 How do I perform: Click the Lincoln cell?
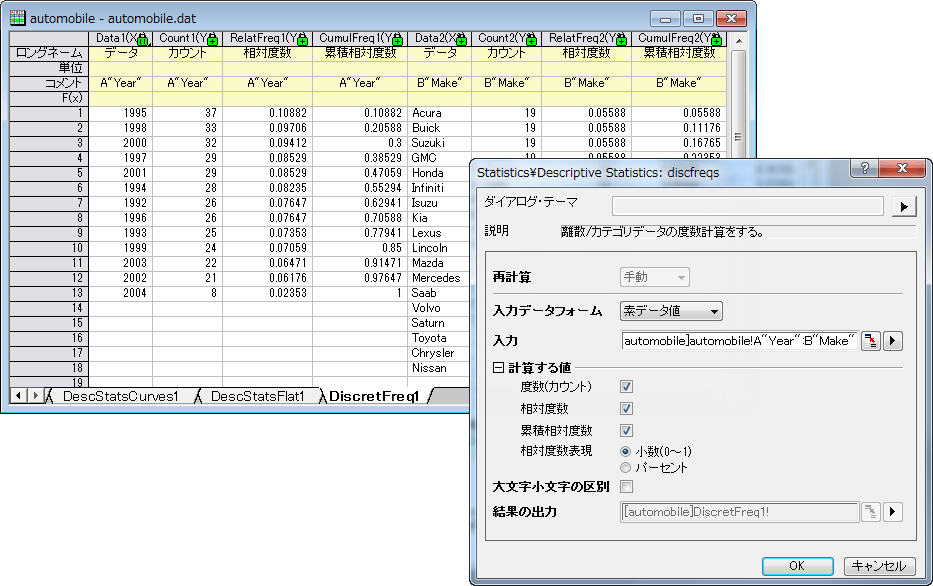439,248
